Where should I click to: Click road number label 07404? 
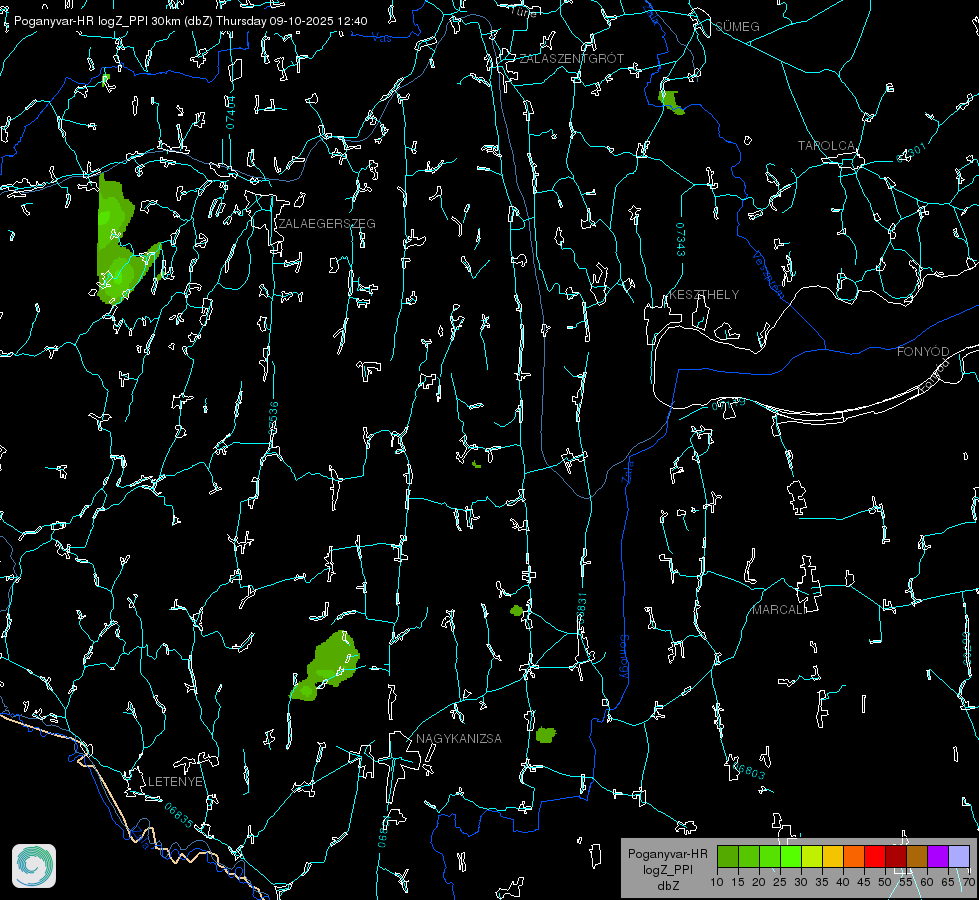pos(231,112)
